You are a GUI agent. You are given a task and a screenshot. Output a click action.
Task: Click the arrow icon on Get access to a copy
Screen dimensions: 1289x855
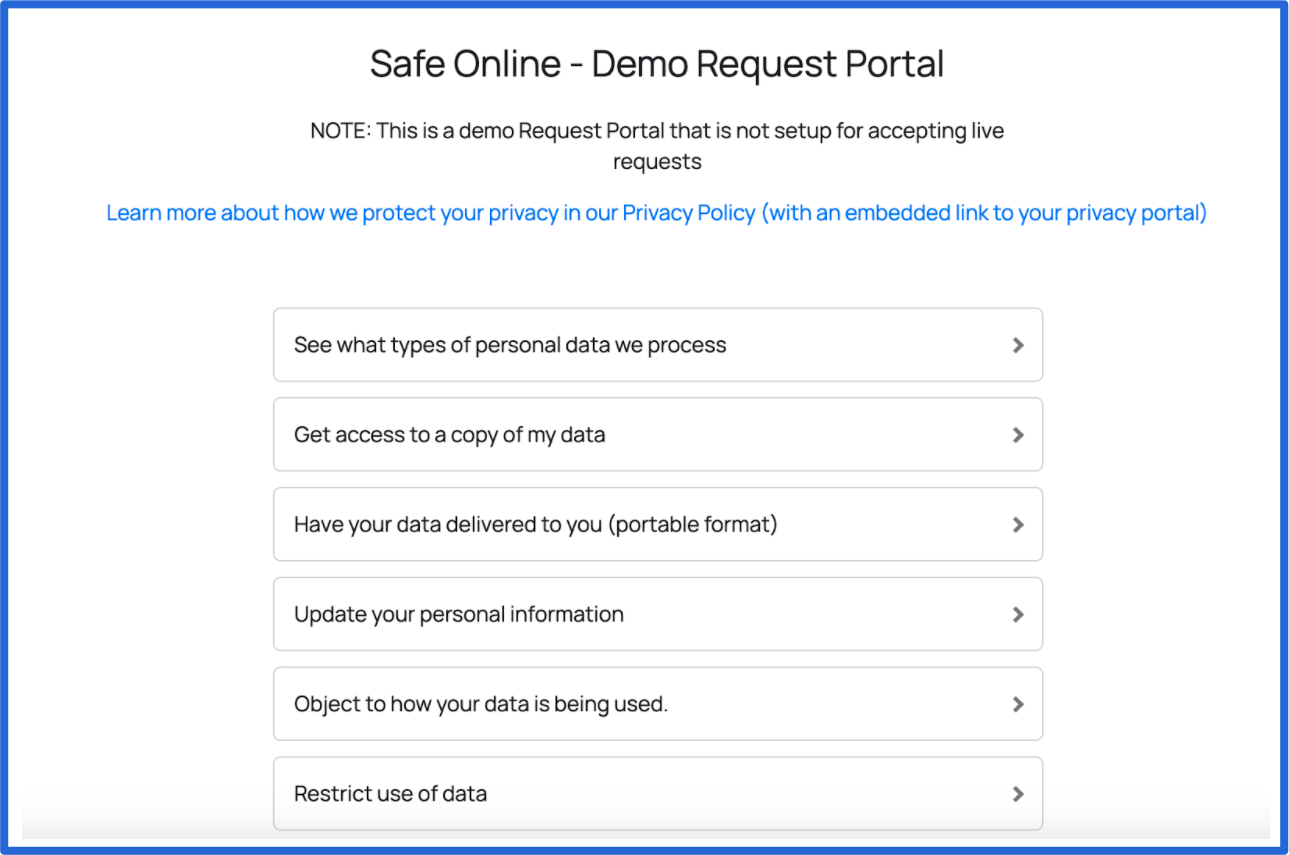point(1018,435)
